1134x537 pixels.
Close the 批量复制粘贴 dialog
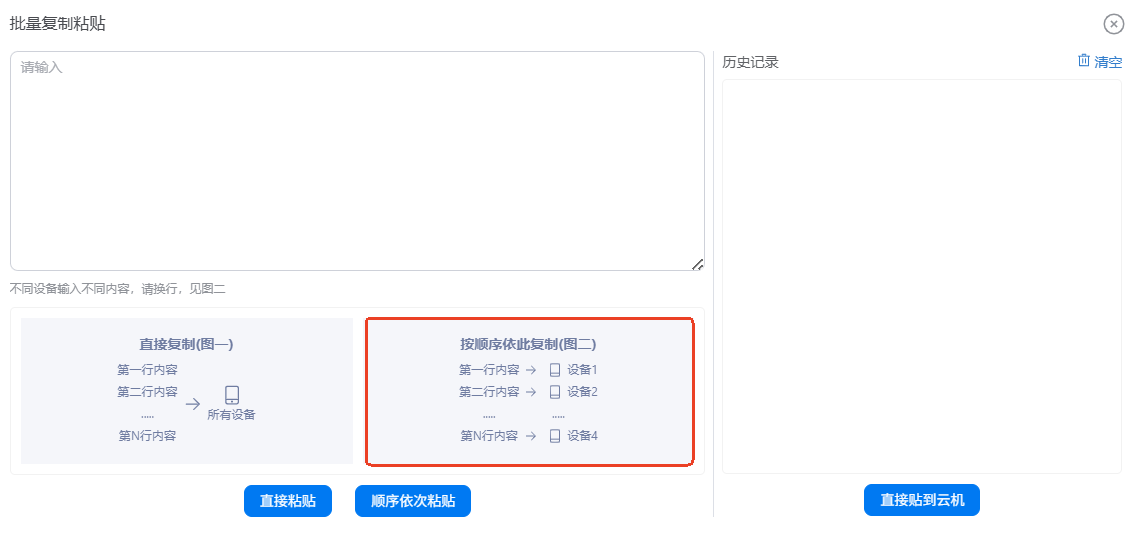coord(1114,24)
